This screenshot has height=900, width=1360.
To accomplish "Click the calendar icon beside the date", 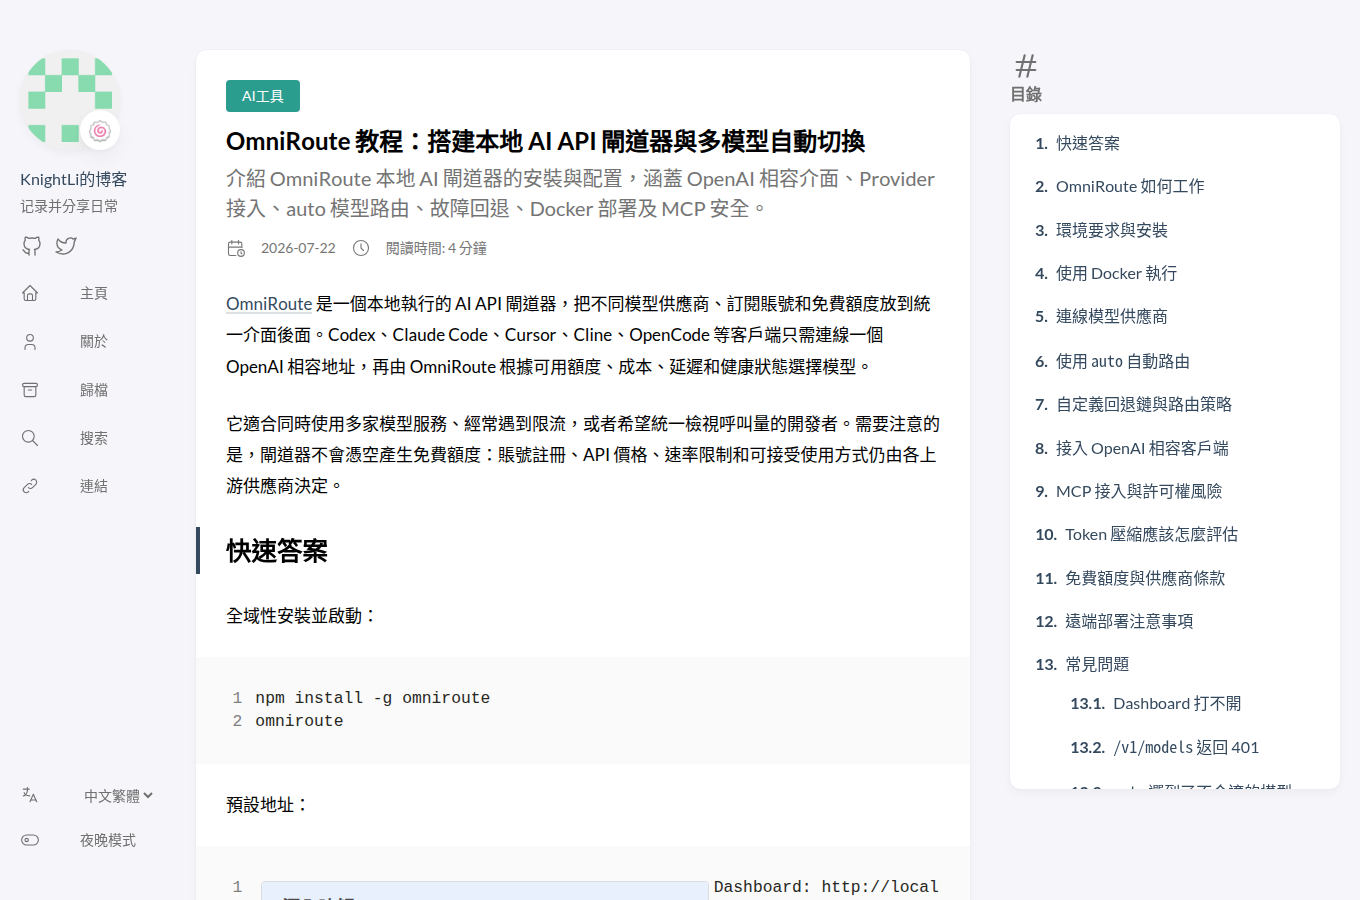I will (236, 248).
